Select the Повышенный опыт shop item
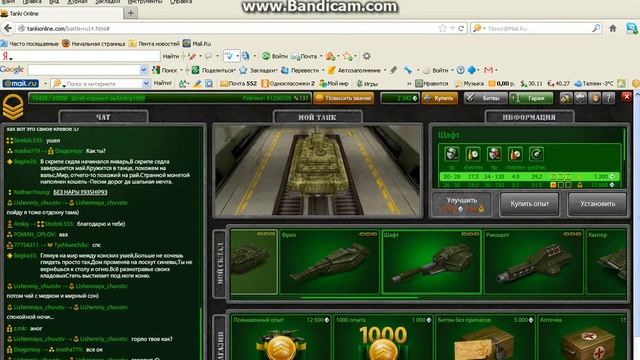The width and height of the screenshot is (640, 360). click(281, 338)
